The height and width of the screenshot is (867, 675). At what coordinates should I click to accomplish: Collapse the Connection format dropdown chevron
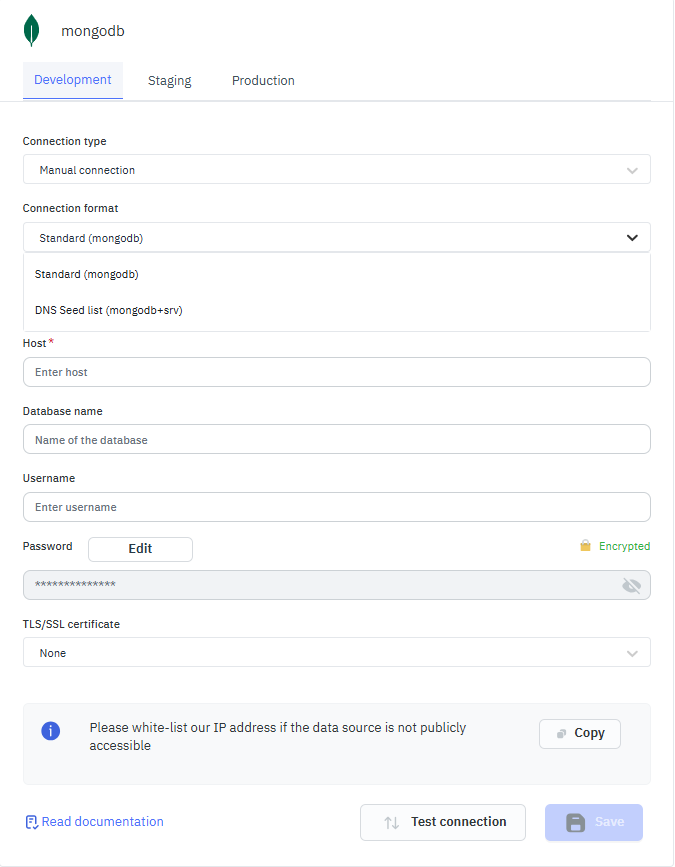point(632,238)
